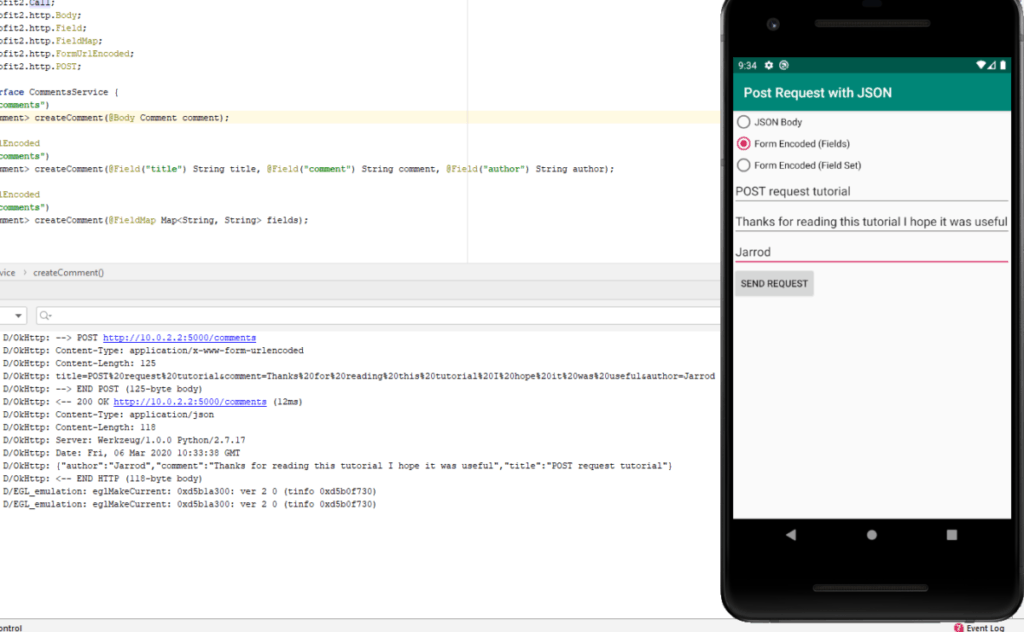Tap the settings gear in the status bar
Viewport: 1024px width, 632px height.
click(769, 65)
